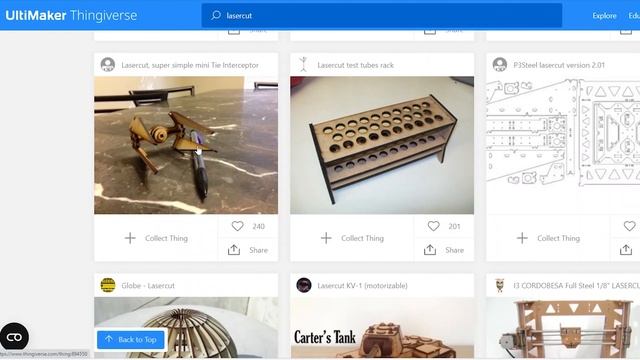Open P3Steel lasercut version 2.01 title
This screenshot has width=640, height=360.
pos(559,65)
